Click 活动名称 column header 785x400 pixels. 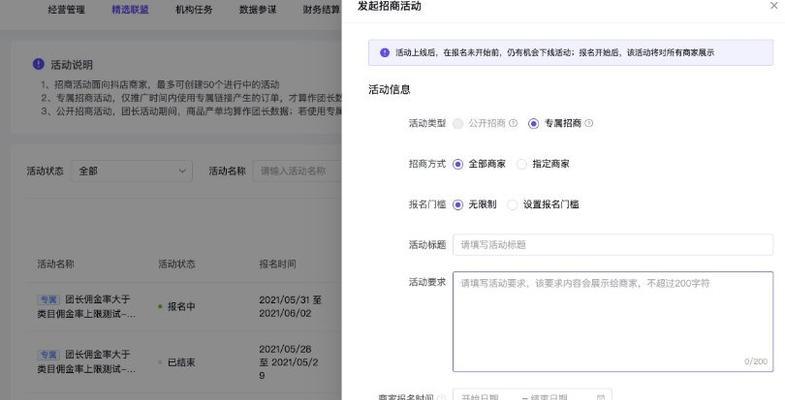56,264
